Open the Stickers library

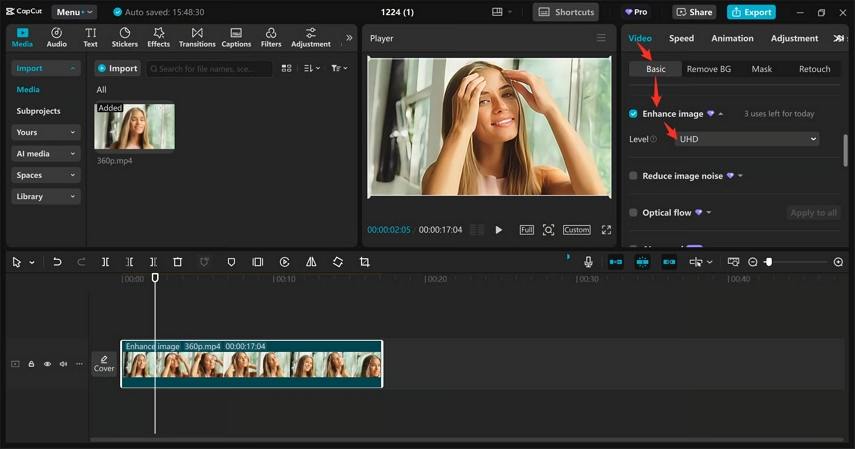(x=124, y=38)
